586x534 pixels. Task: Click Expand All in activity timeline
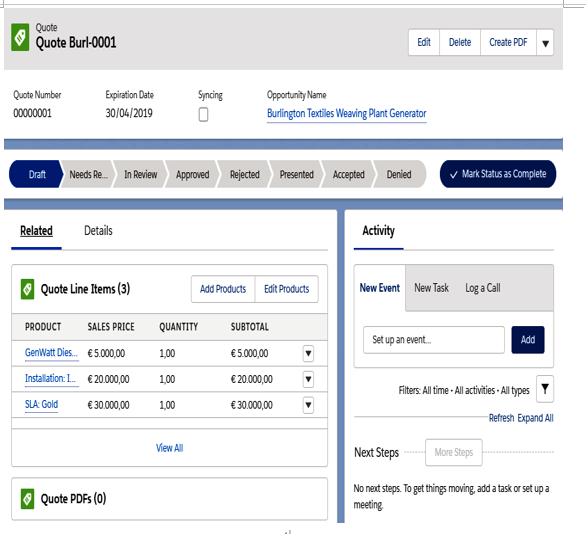click(535, 418)
